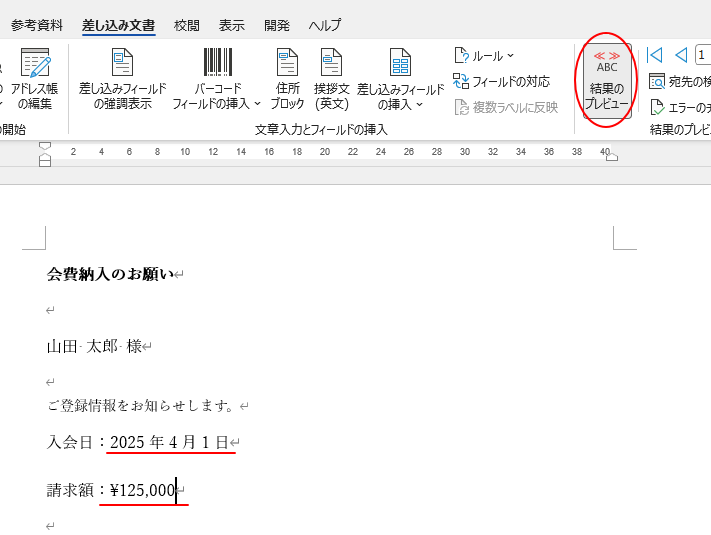
Task: Click the 文章入力とフィールドの挿入 group label
Action: [x=321, y=130]
